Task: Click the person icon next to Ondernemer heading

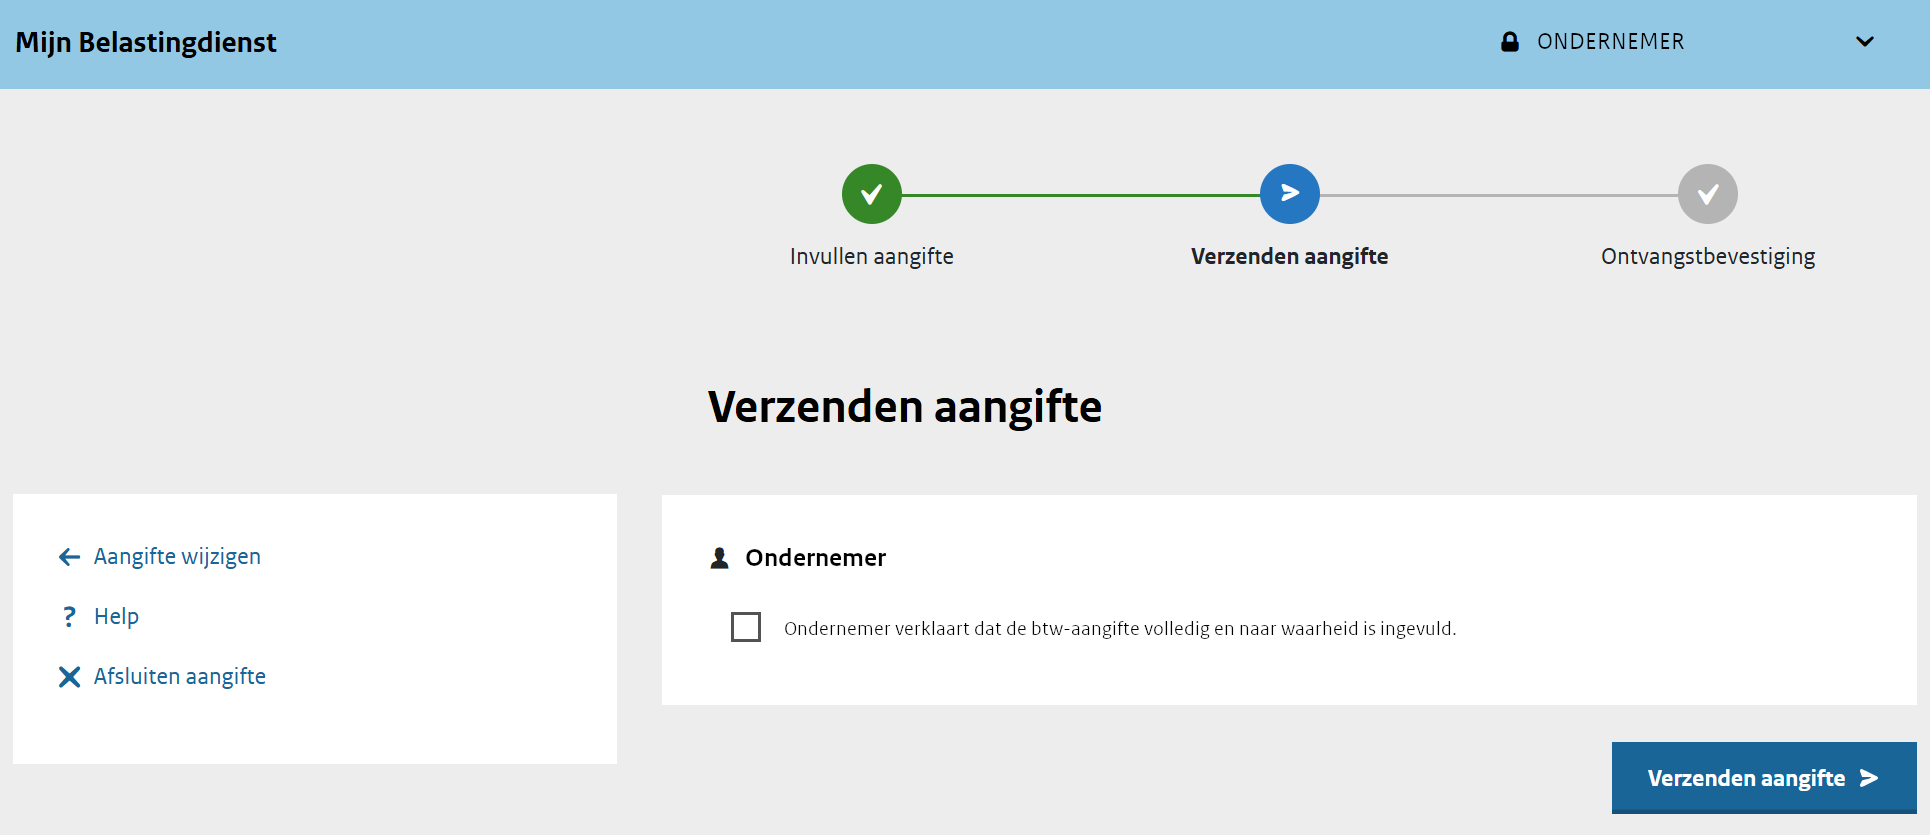Action: 719,558
